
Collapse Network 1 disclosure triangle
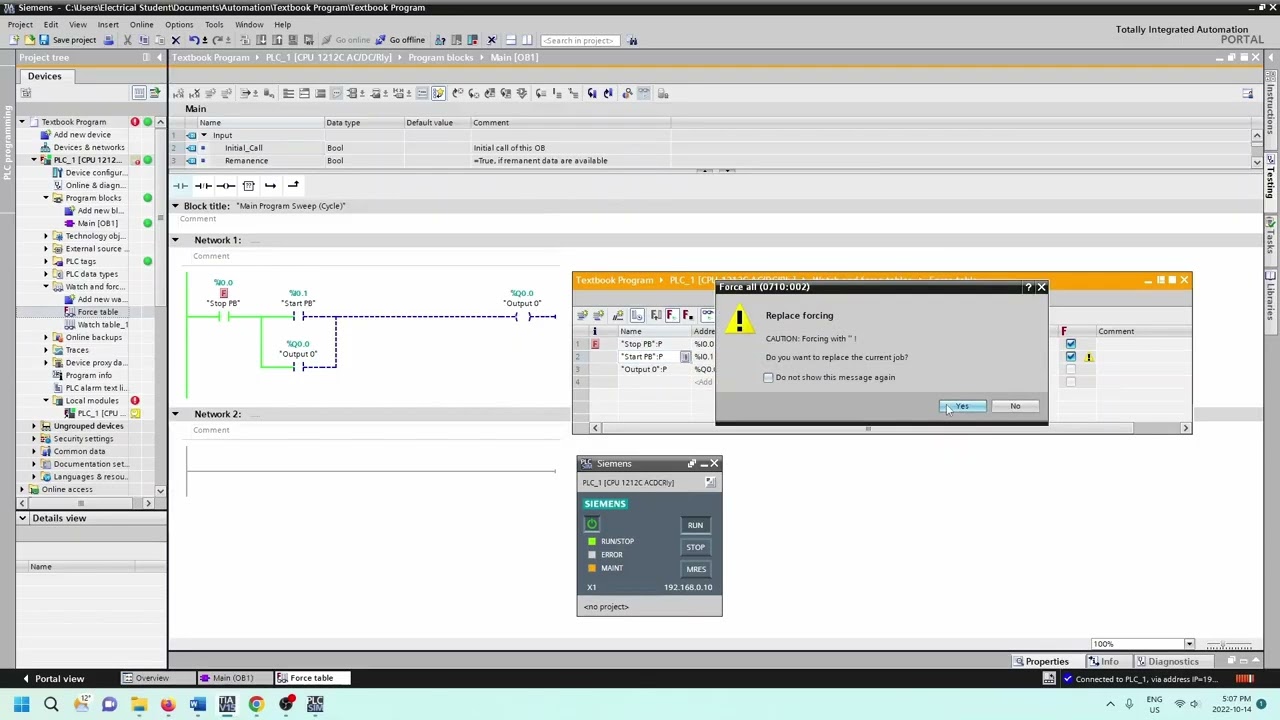coord(175,240)
